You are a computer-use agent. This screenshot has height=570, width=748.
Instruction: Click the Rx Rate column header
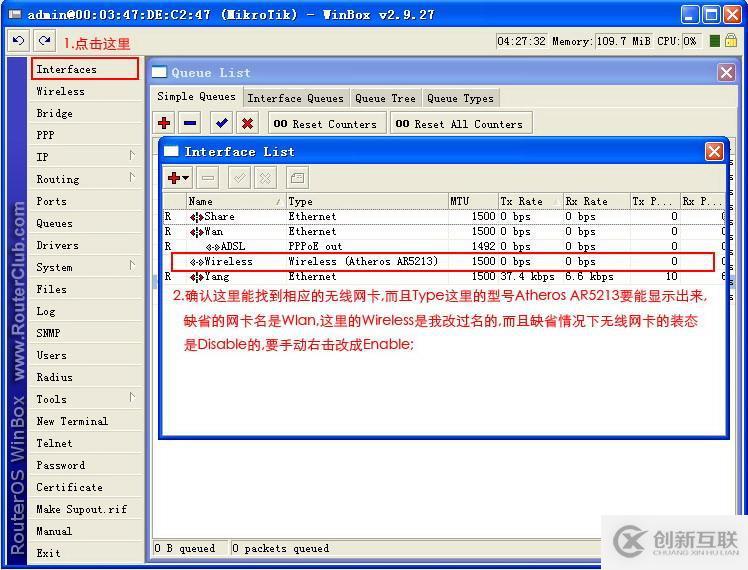point(596,201)
